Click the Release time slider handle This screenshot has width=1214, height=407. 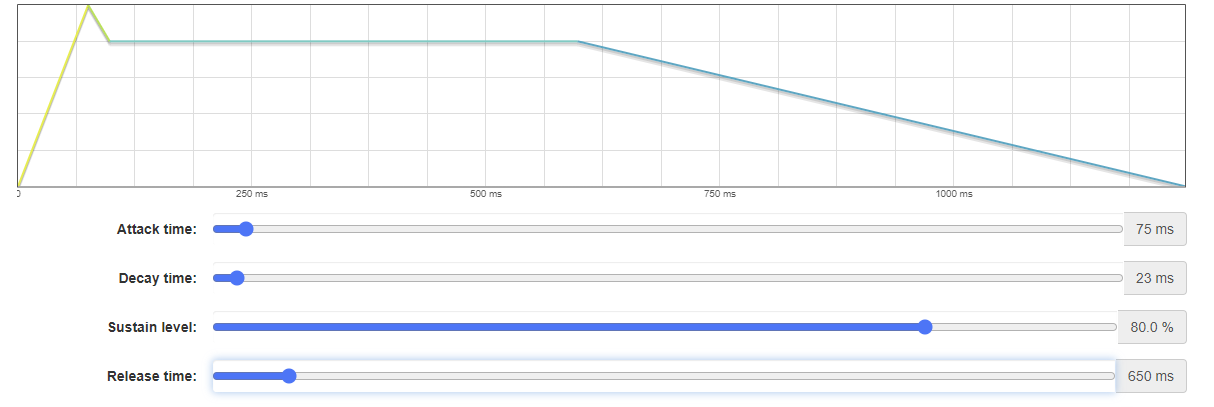(x=289, y=376)
